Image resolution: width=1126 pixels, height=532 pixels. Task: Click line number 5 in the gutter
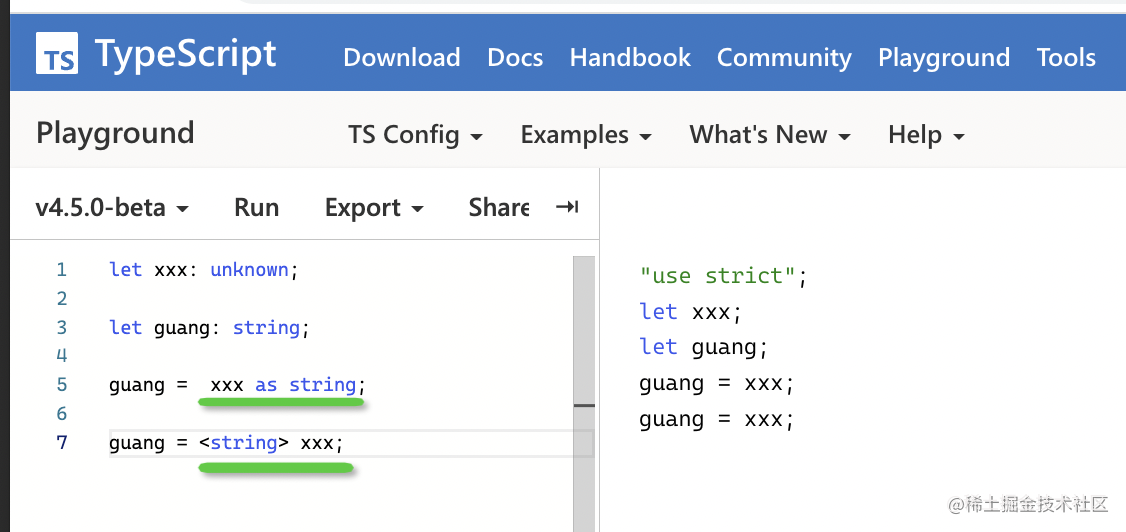(x=62, y=385)
